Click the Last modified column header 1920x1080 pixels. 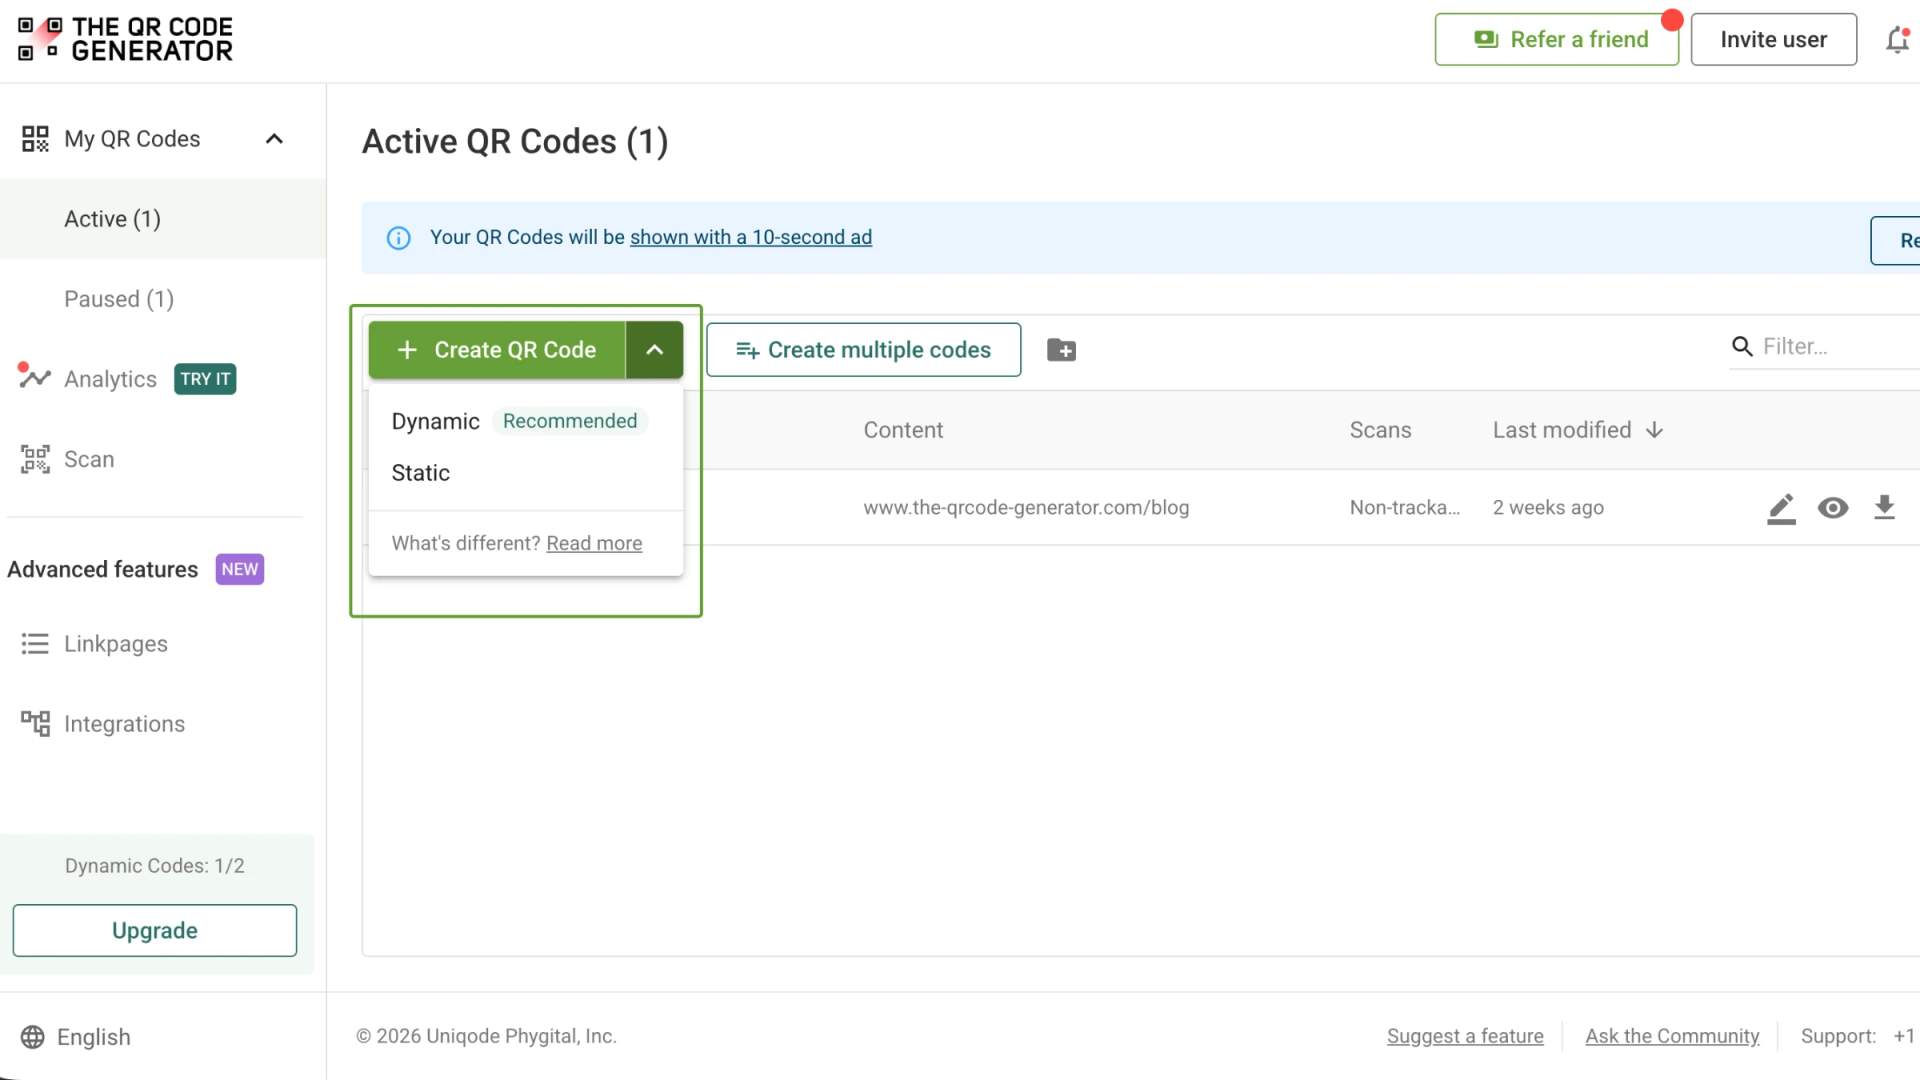click(1562, 430)
